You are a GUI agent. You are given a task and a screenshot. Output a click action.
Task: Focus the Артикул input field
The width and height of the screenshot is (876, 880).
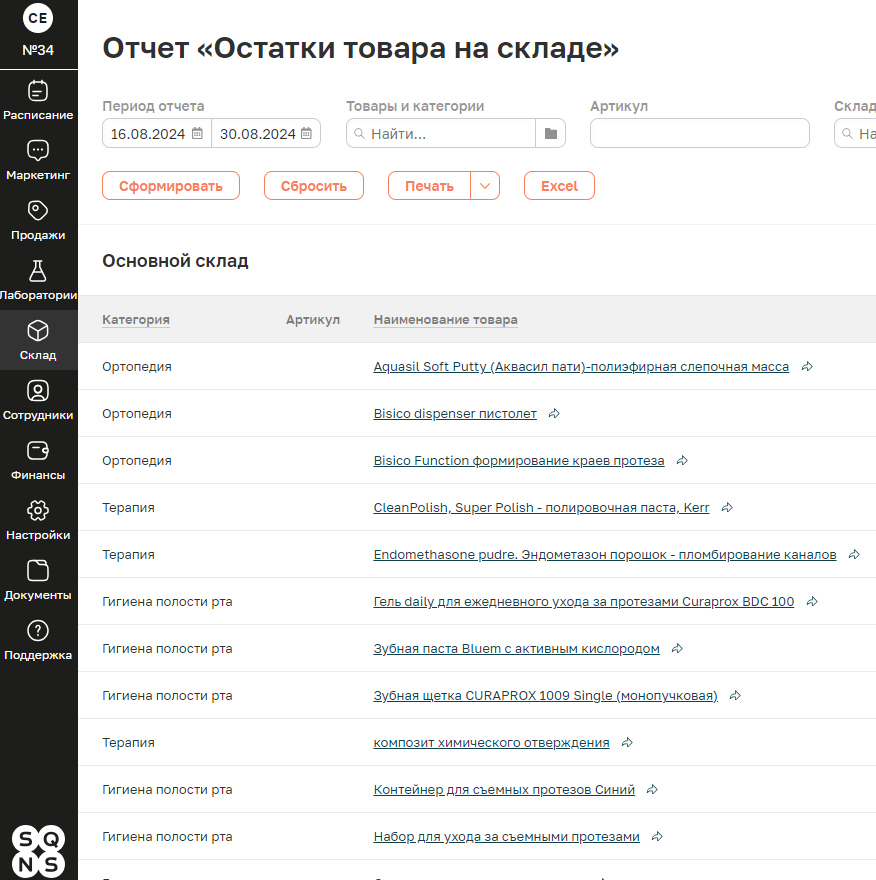[x=700, y=133]
